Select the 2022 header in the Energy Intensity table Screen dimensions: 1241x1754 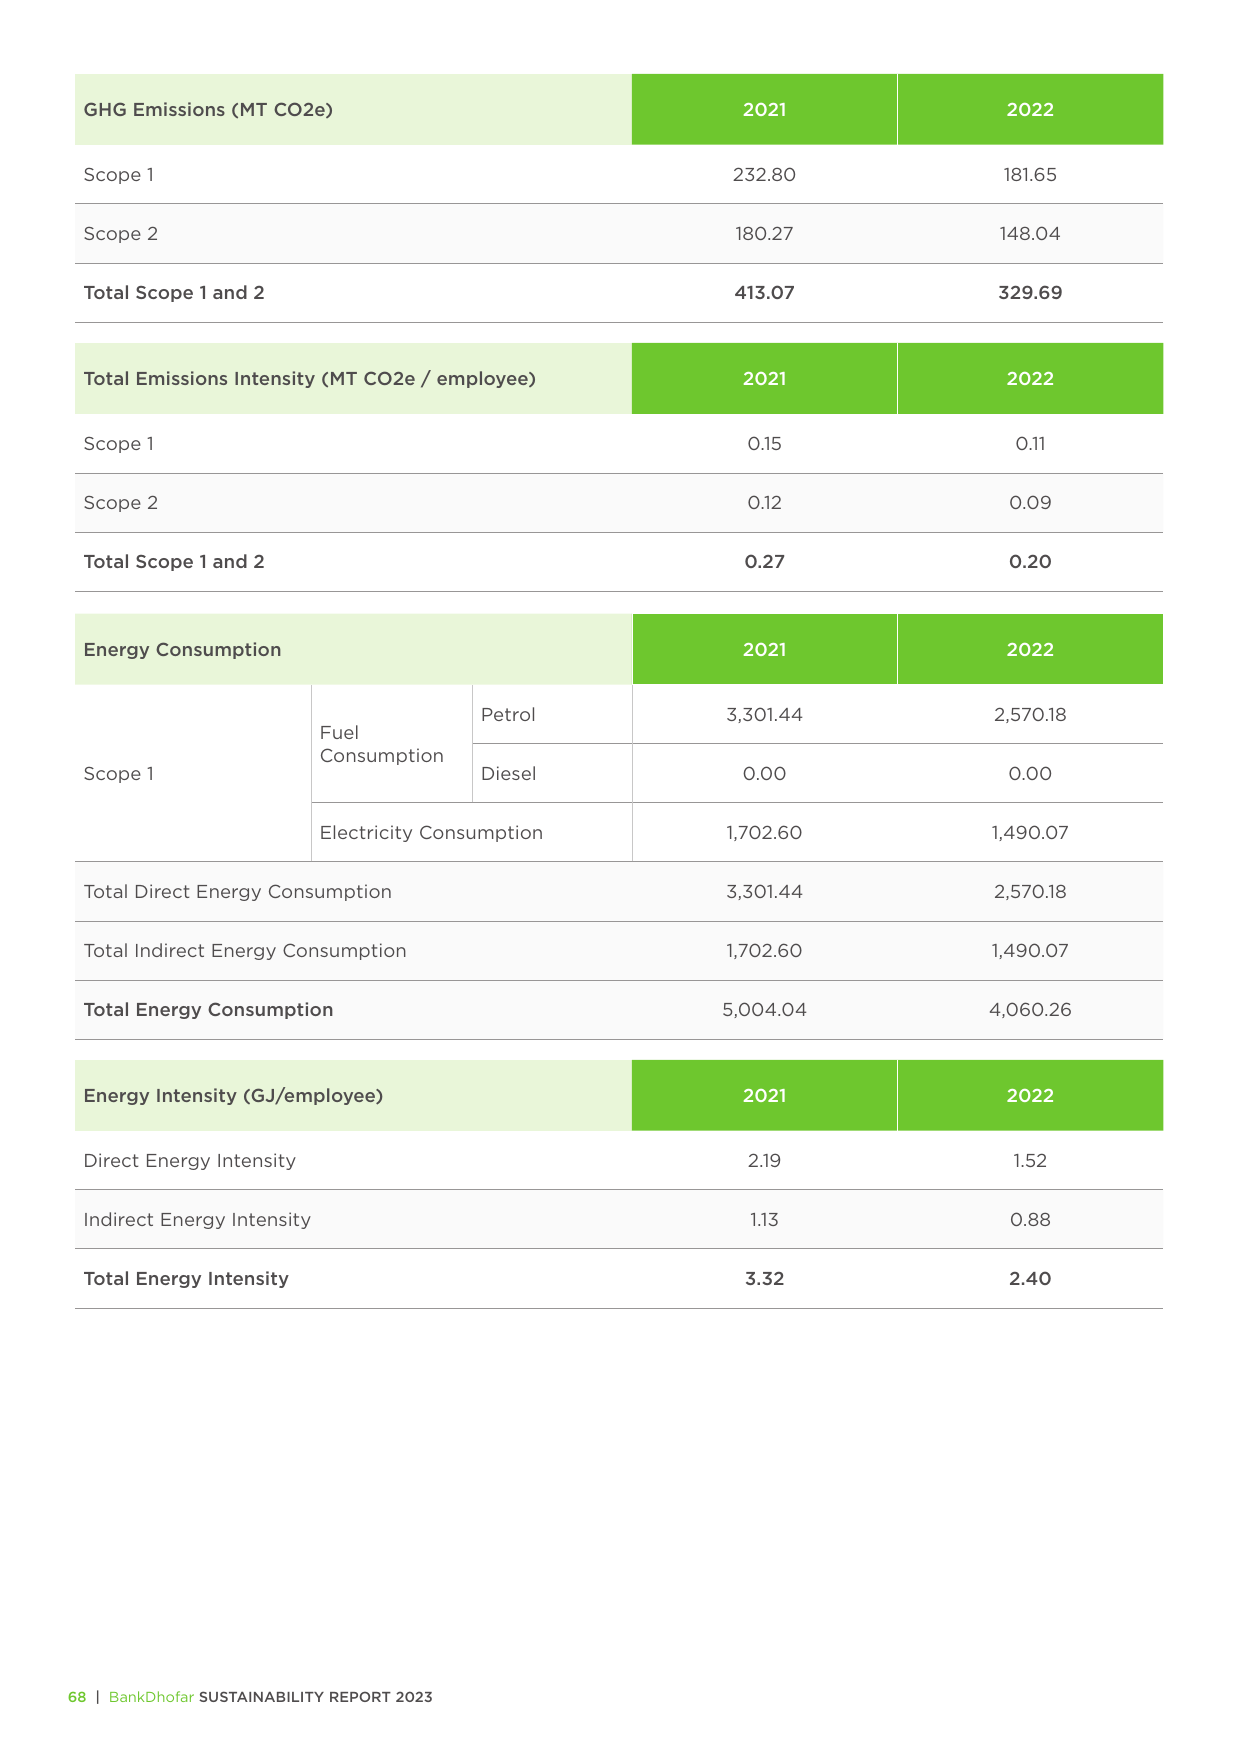tap(1030, 1096)
